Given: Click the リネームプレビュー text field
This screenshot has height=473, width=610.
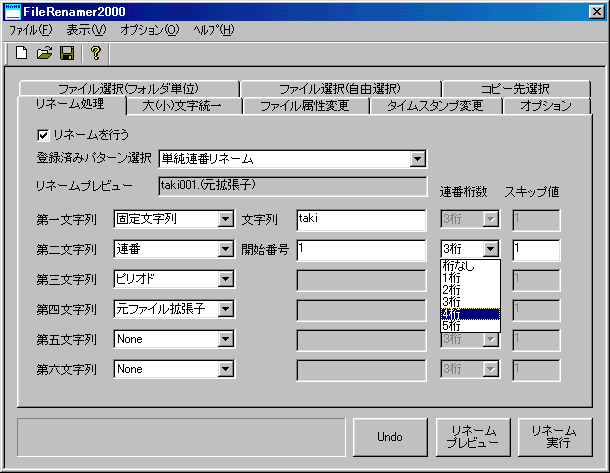Looking at the screenshot, I should (x=293, y=186).
